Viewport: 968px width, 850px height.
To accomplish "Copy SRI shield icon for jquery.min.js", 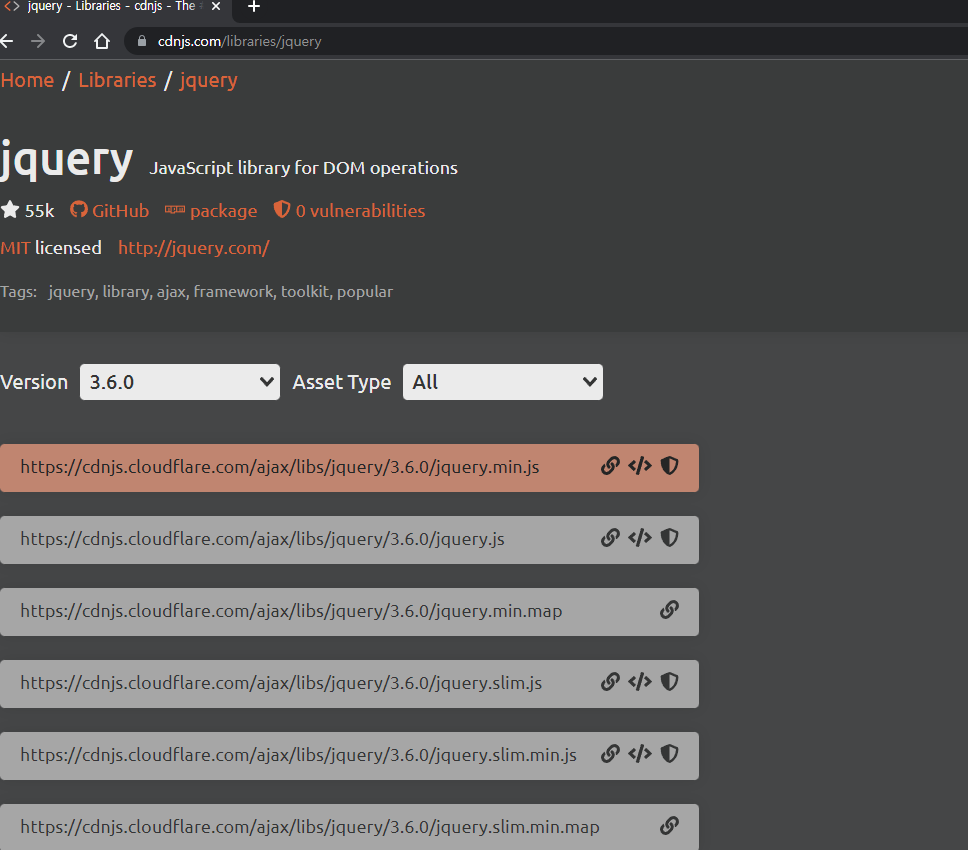I will (x=669, y=466).
